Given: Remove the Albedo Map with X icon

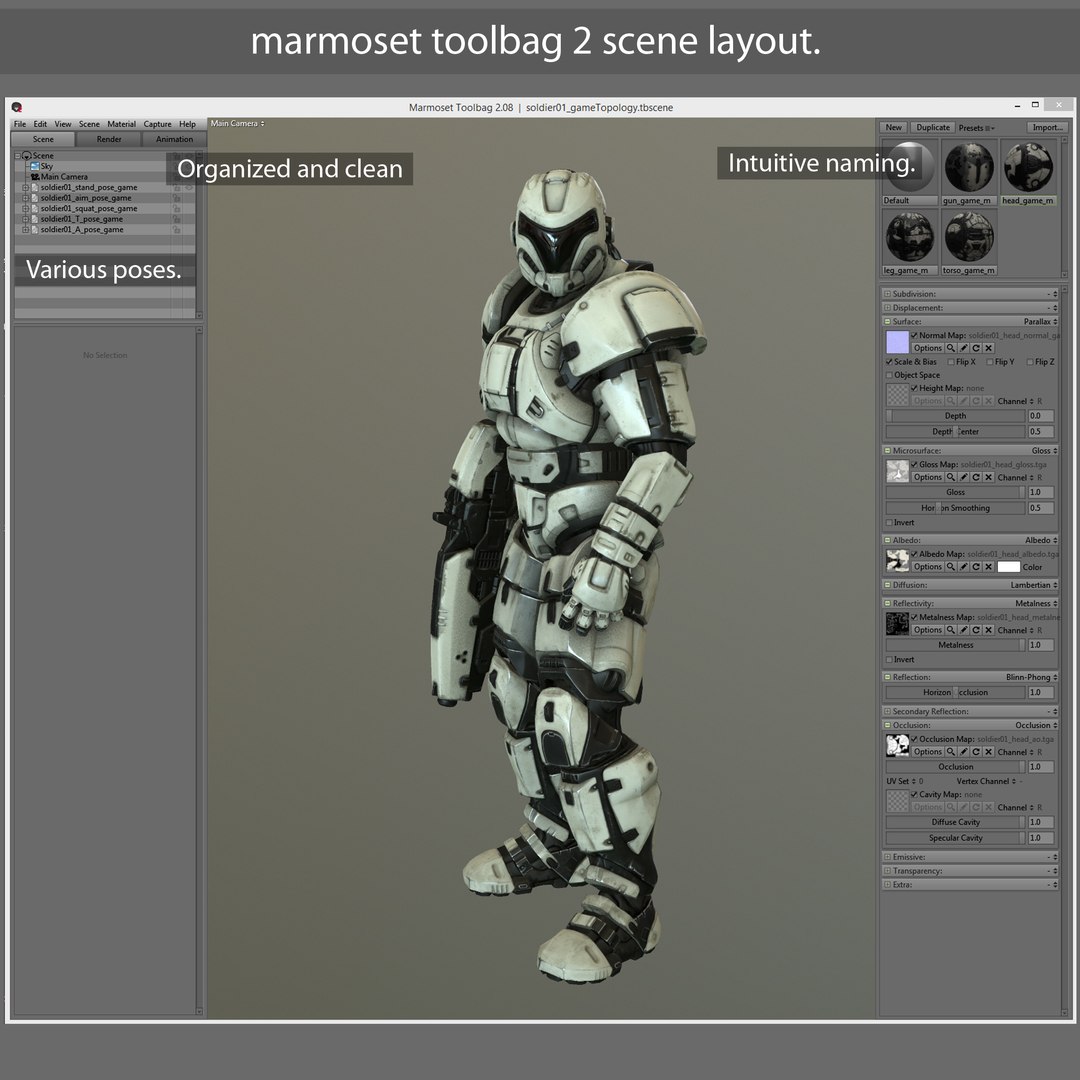Looking at the screenshot, I should [988, 567].
